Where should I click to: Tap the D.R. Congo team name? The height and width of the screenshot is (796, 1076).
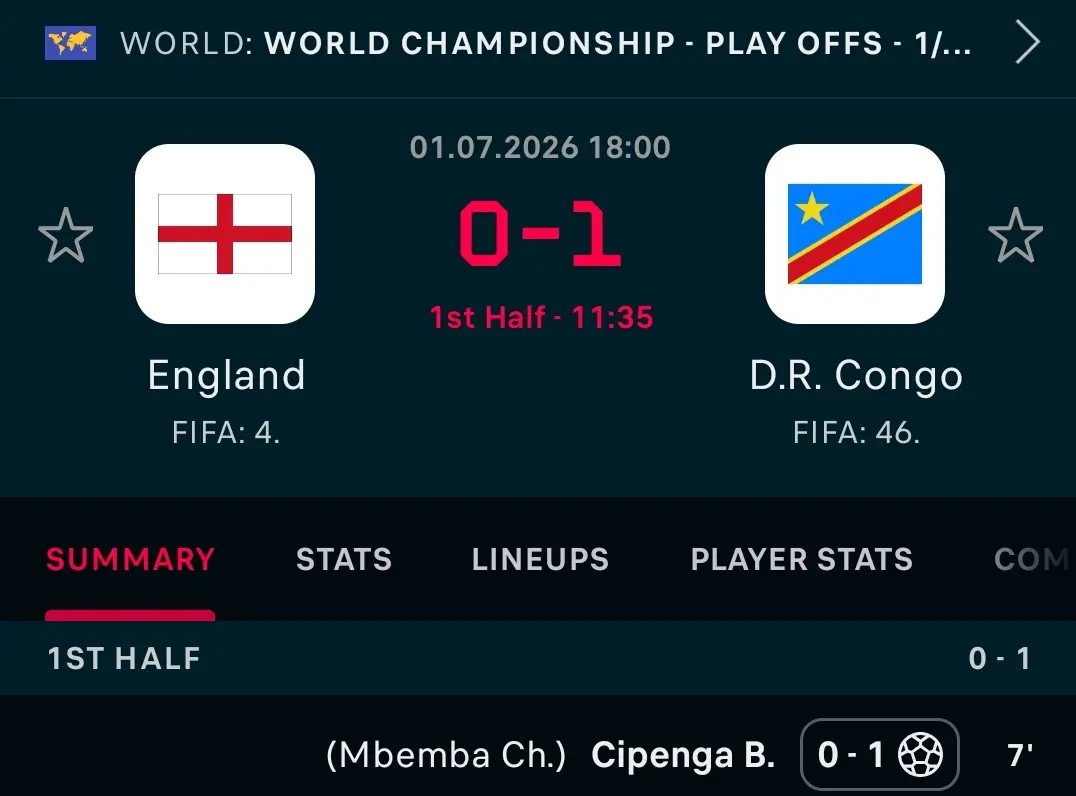coord(856,376)
